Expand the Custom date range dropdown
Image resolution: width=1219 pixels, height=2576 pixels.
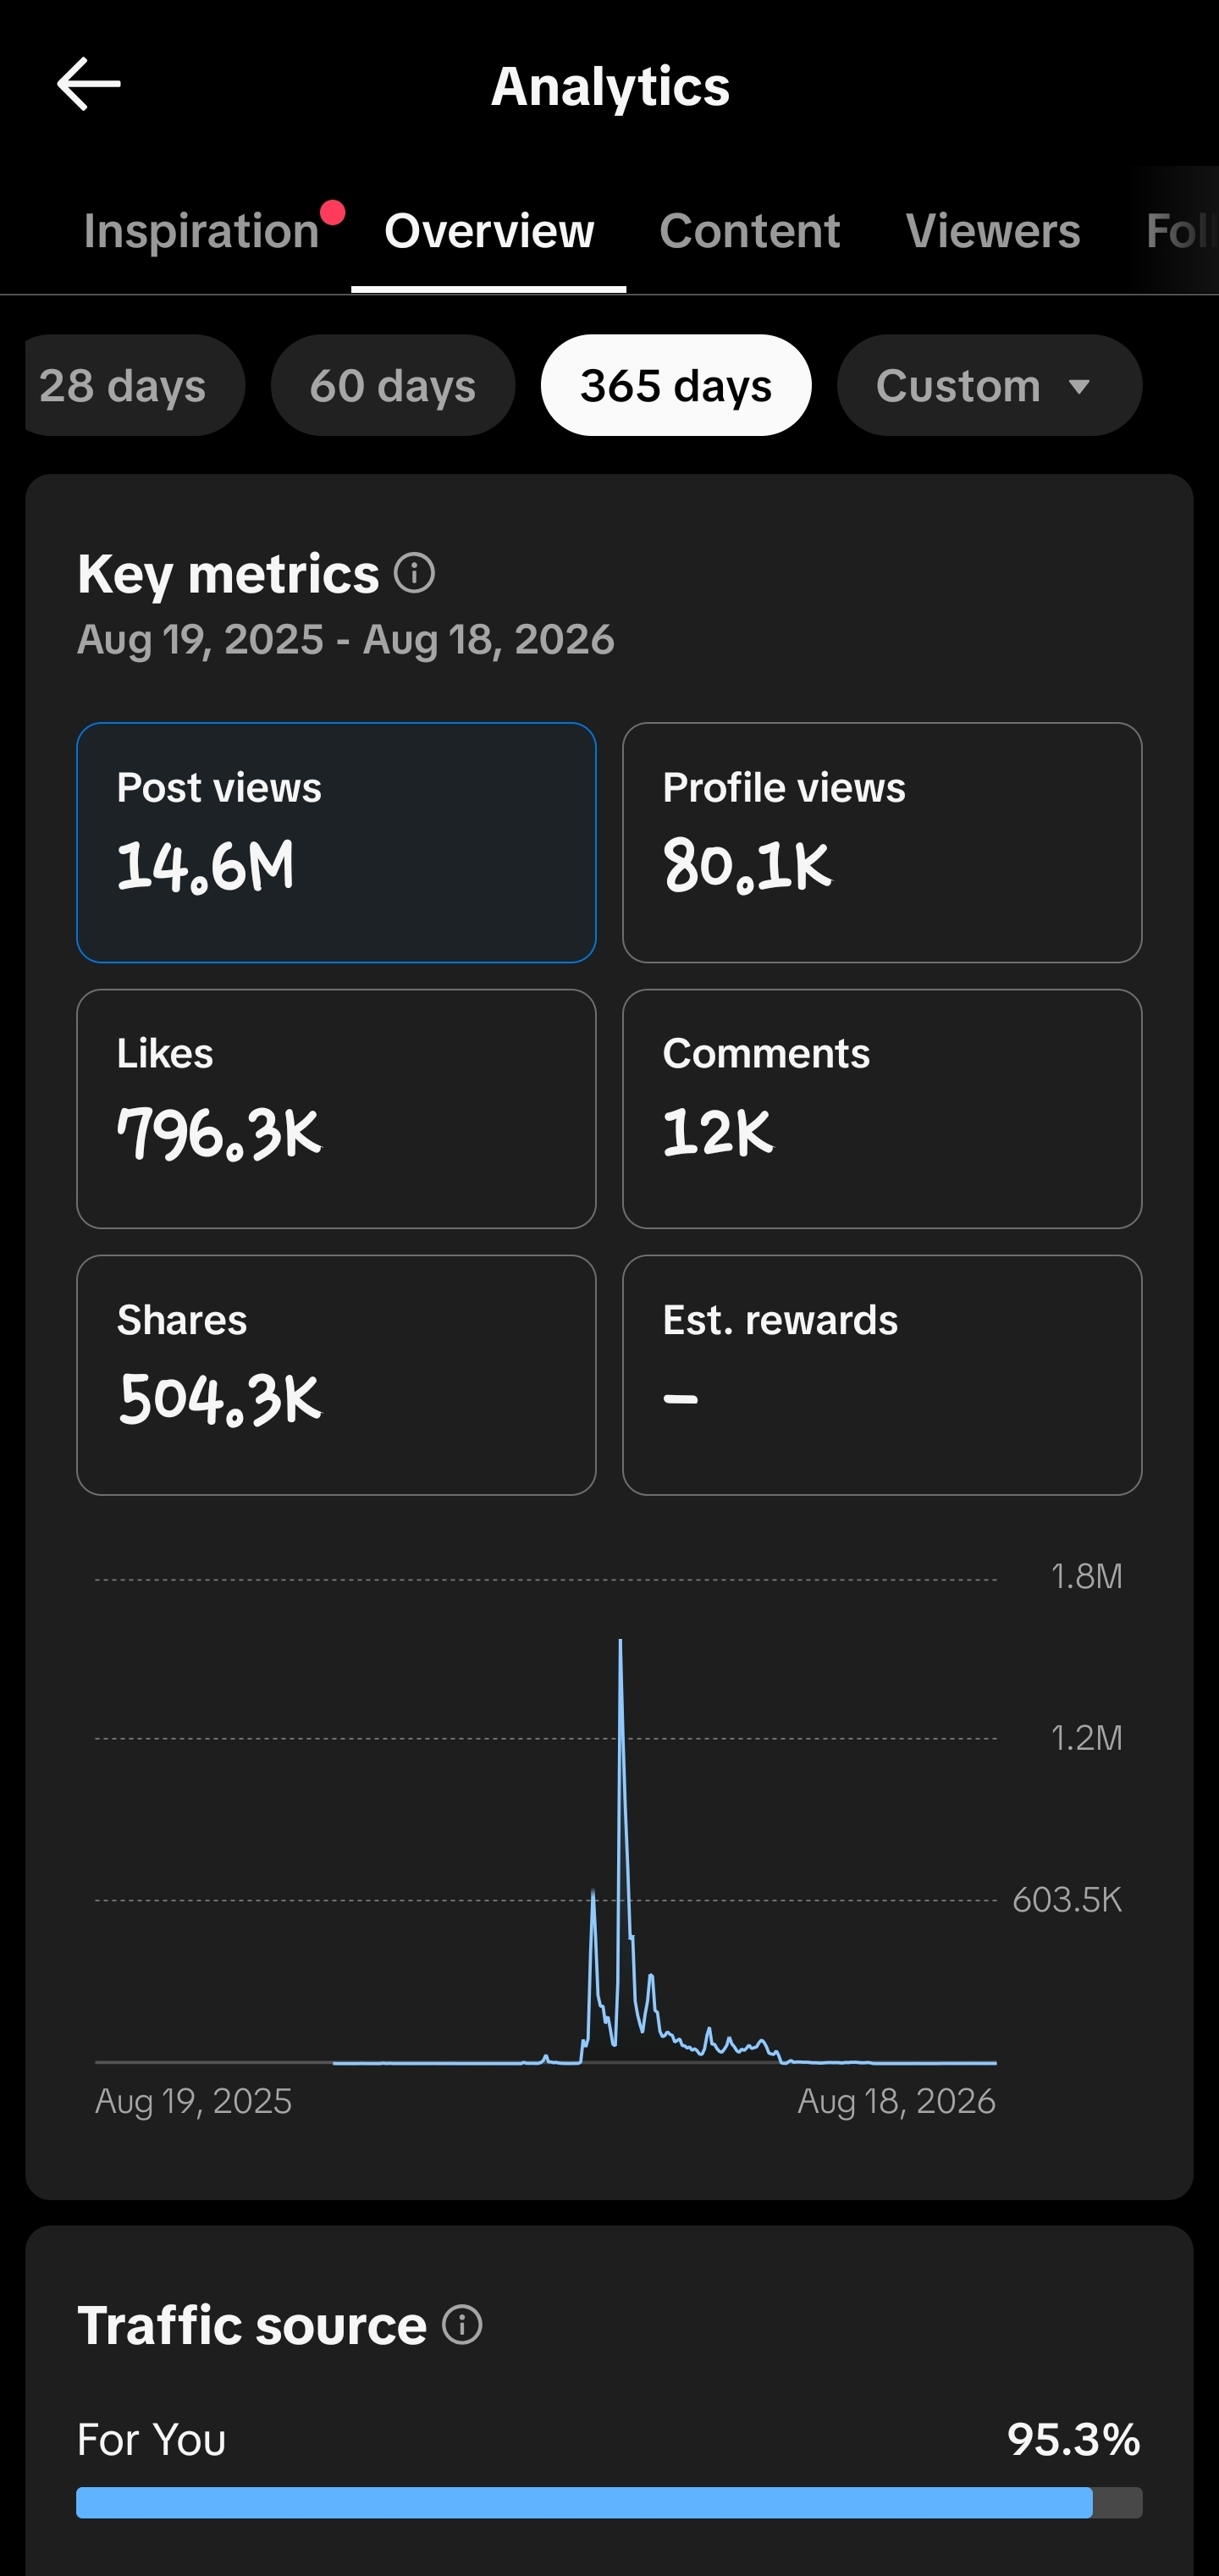tap(989, 385)
